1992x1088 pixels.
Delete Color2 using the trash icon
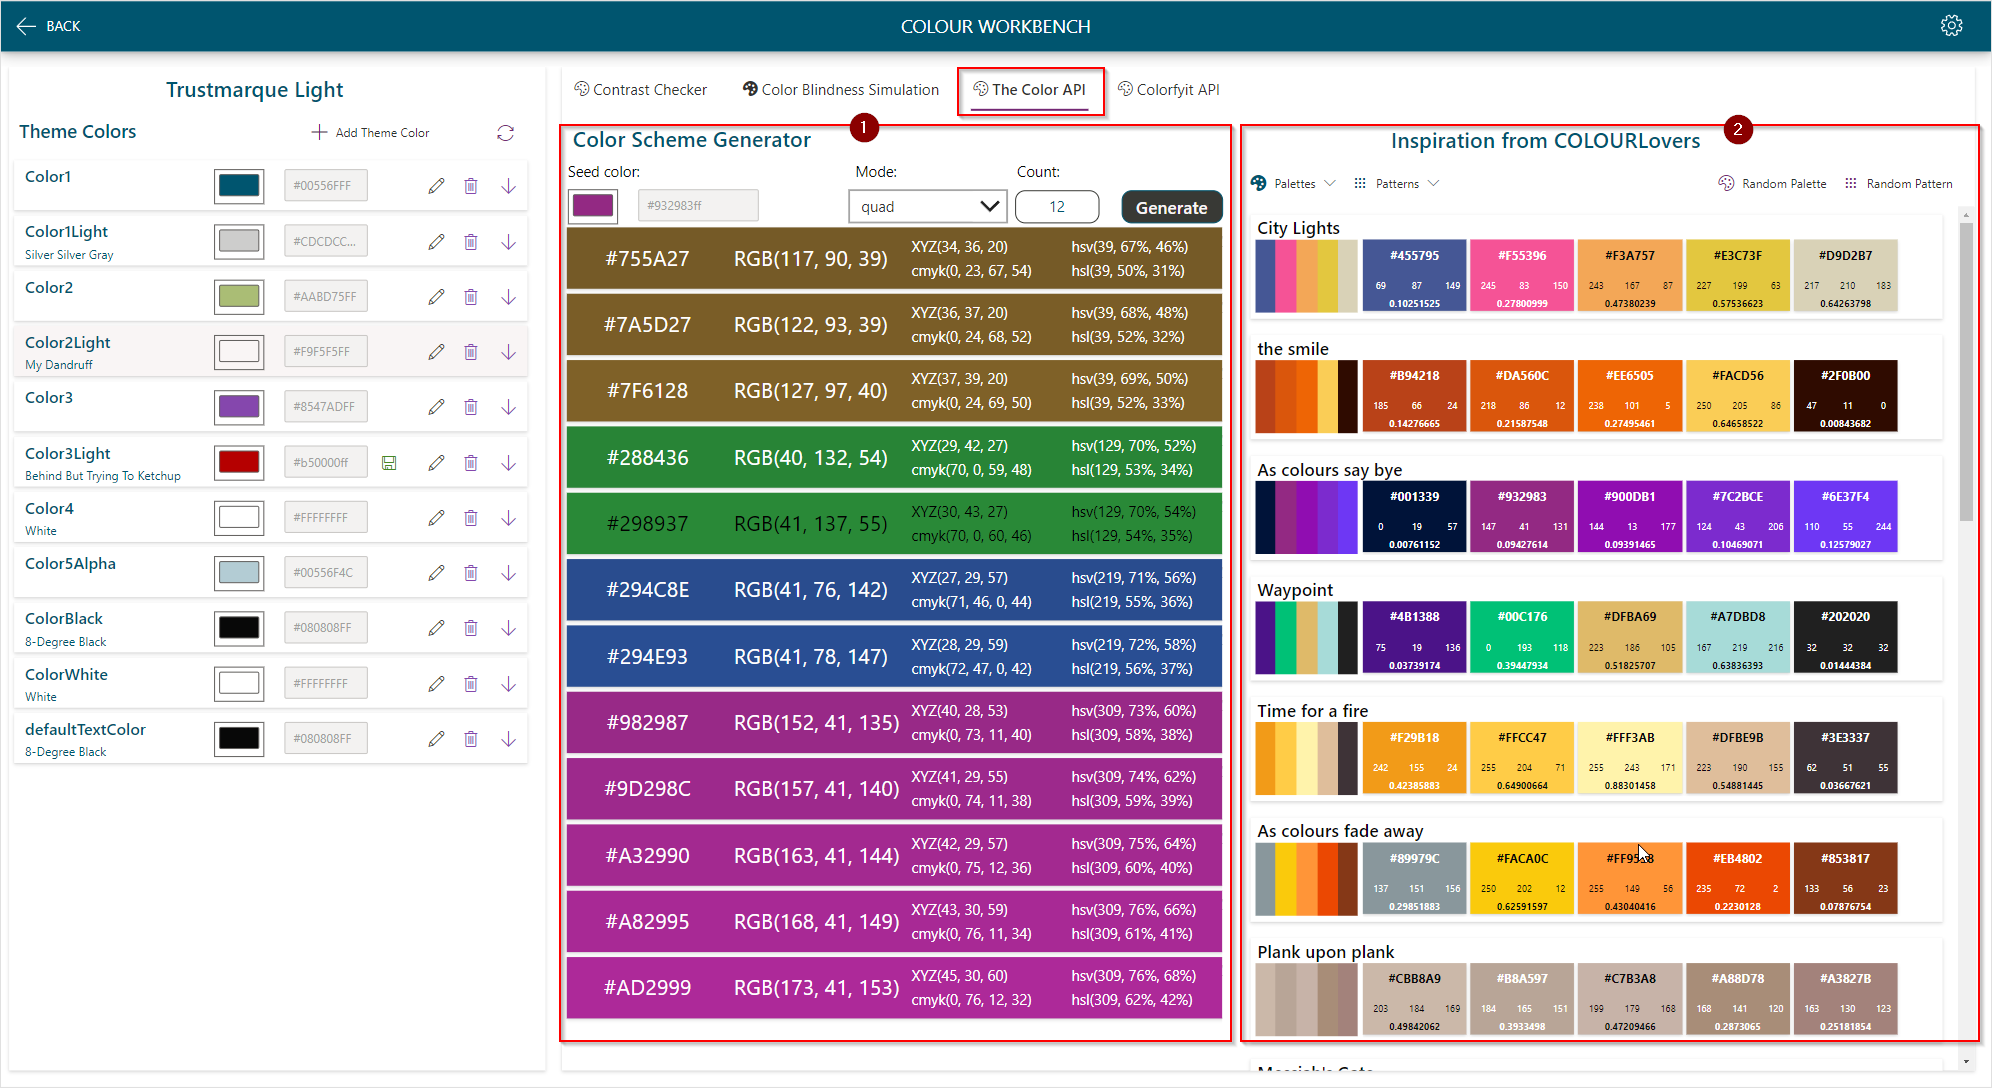(471, 297)
